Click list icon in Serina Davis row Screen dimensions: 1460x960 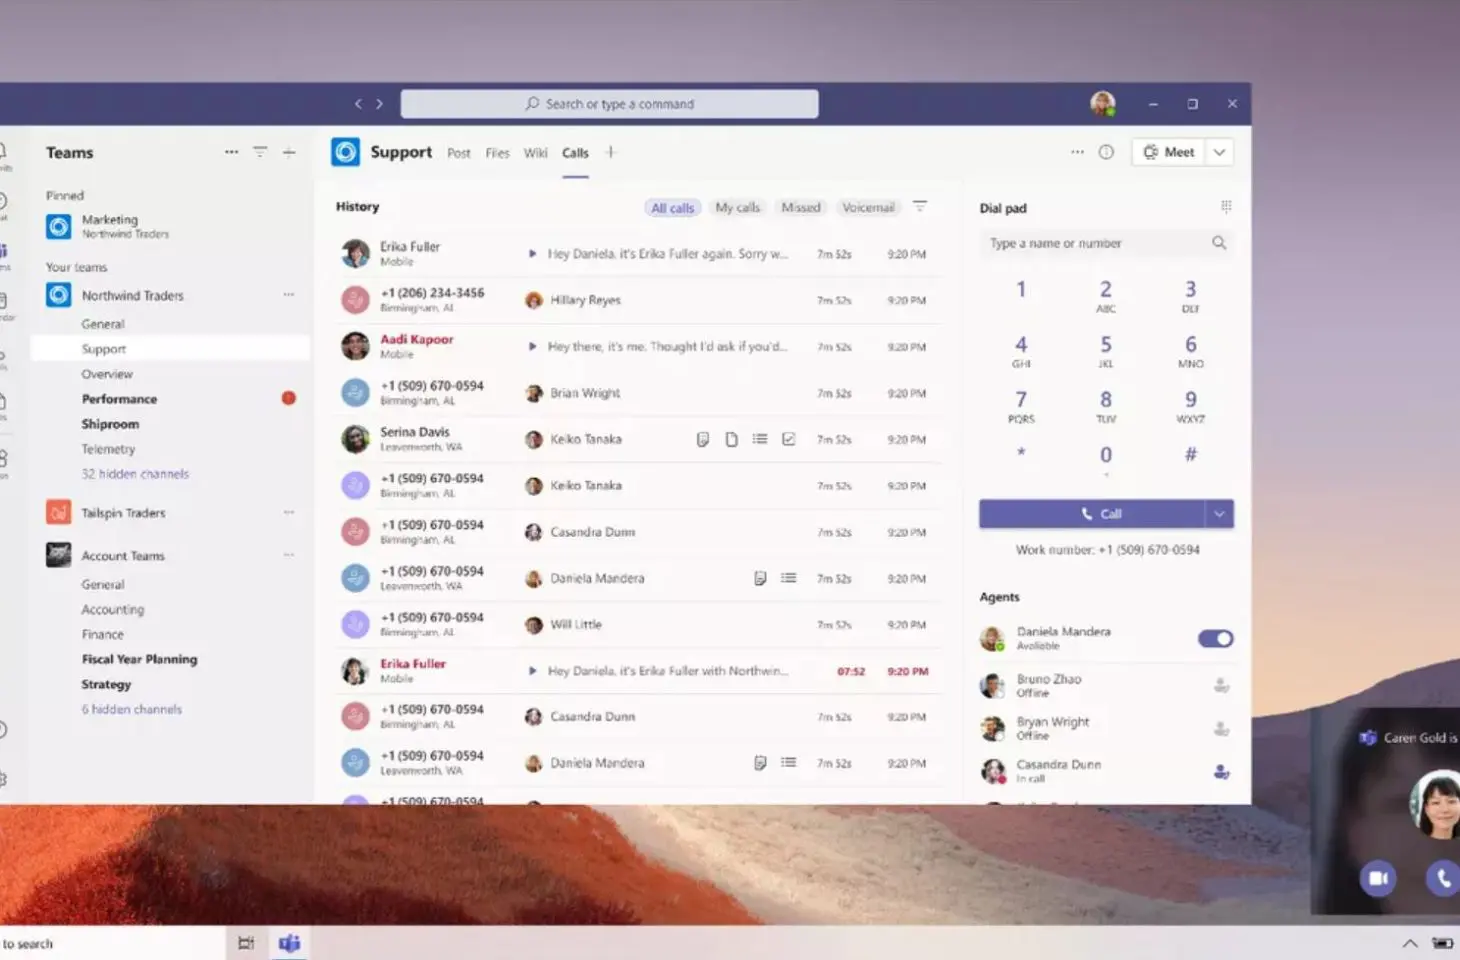pyautogui.click(x=760, y=439)
